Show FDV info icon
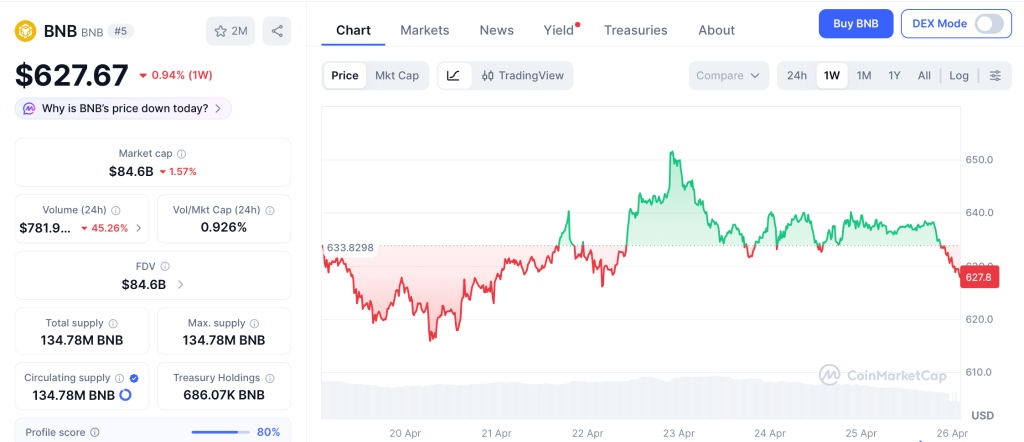 coord(165,266)
